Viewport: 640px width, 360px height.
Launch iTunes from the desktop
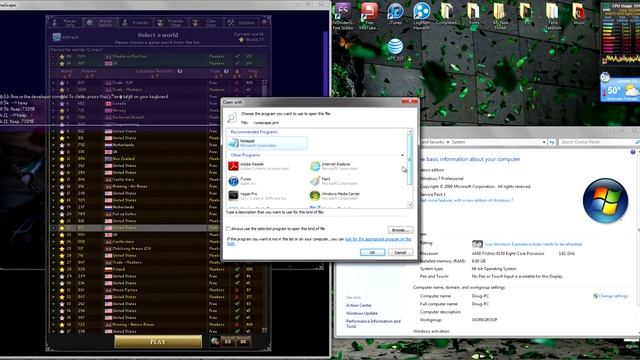click(x=395, y=14)
